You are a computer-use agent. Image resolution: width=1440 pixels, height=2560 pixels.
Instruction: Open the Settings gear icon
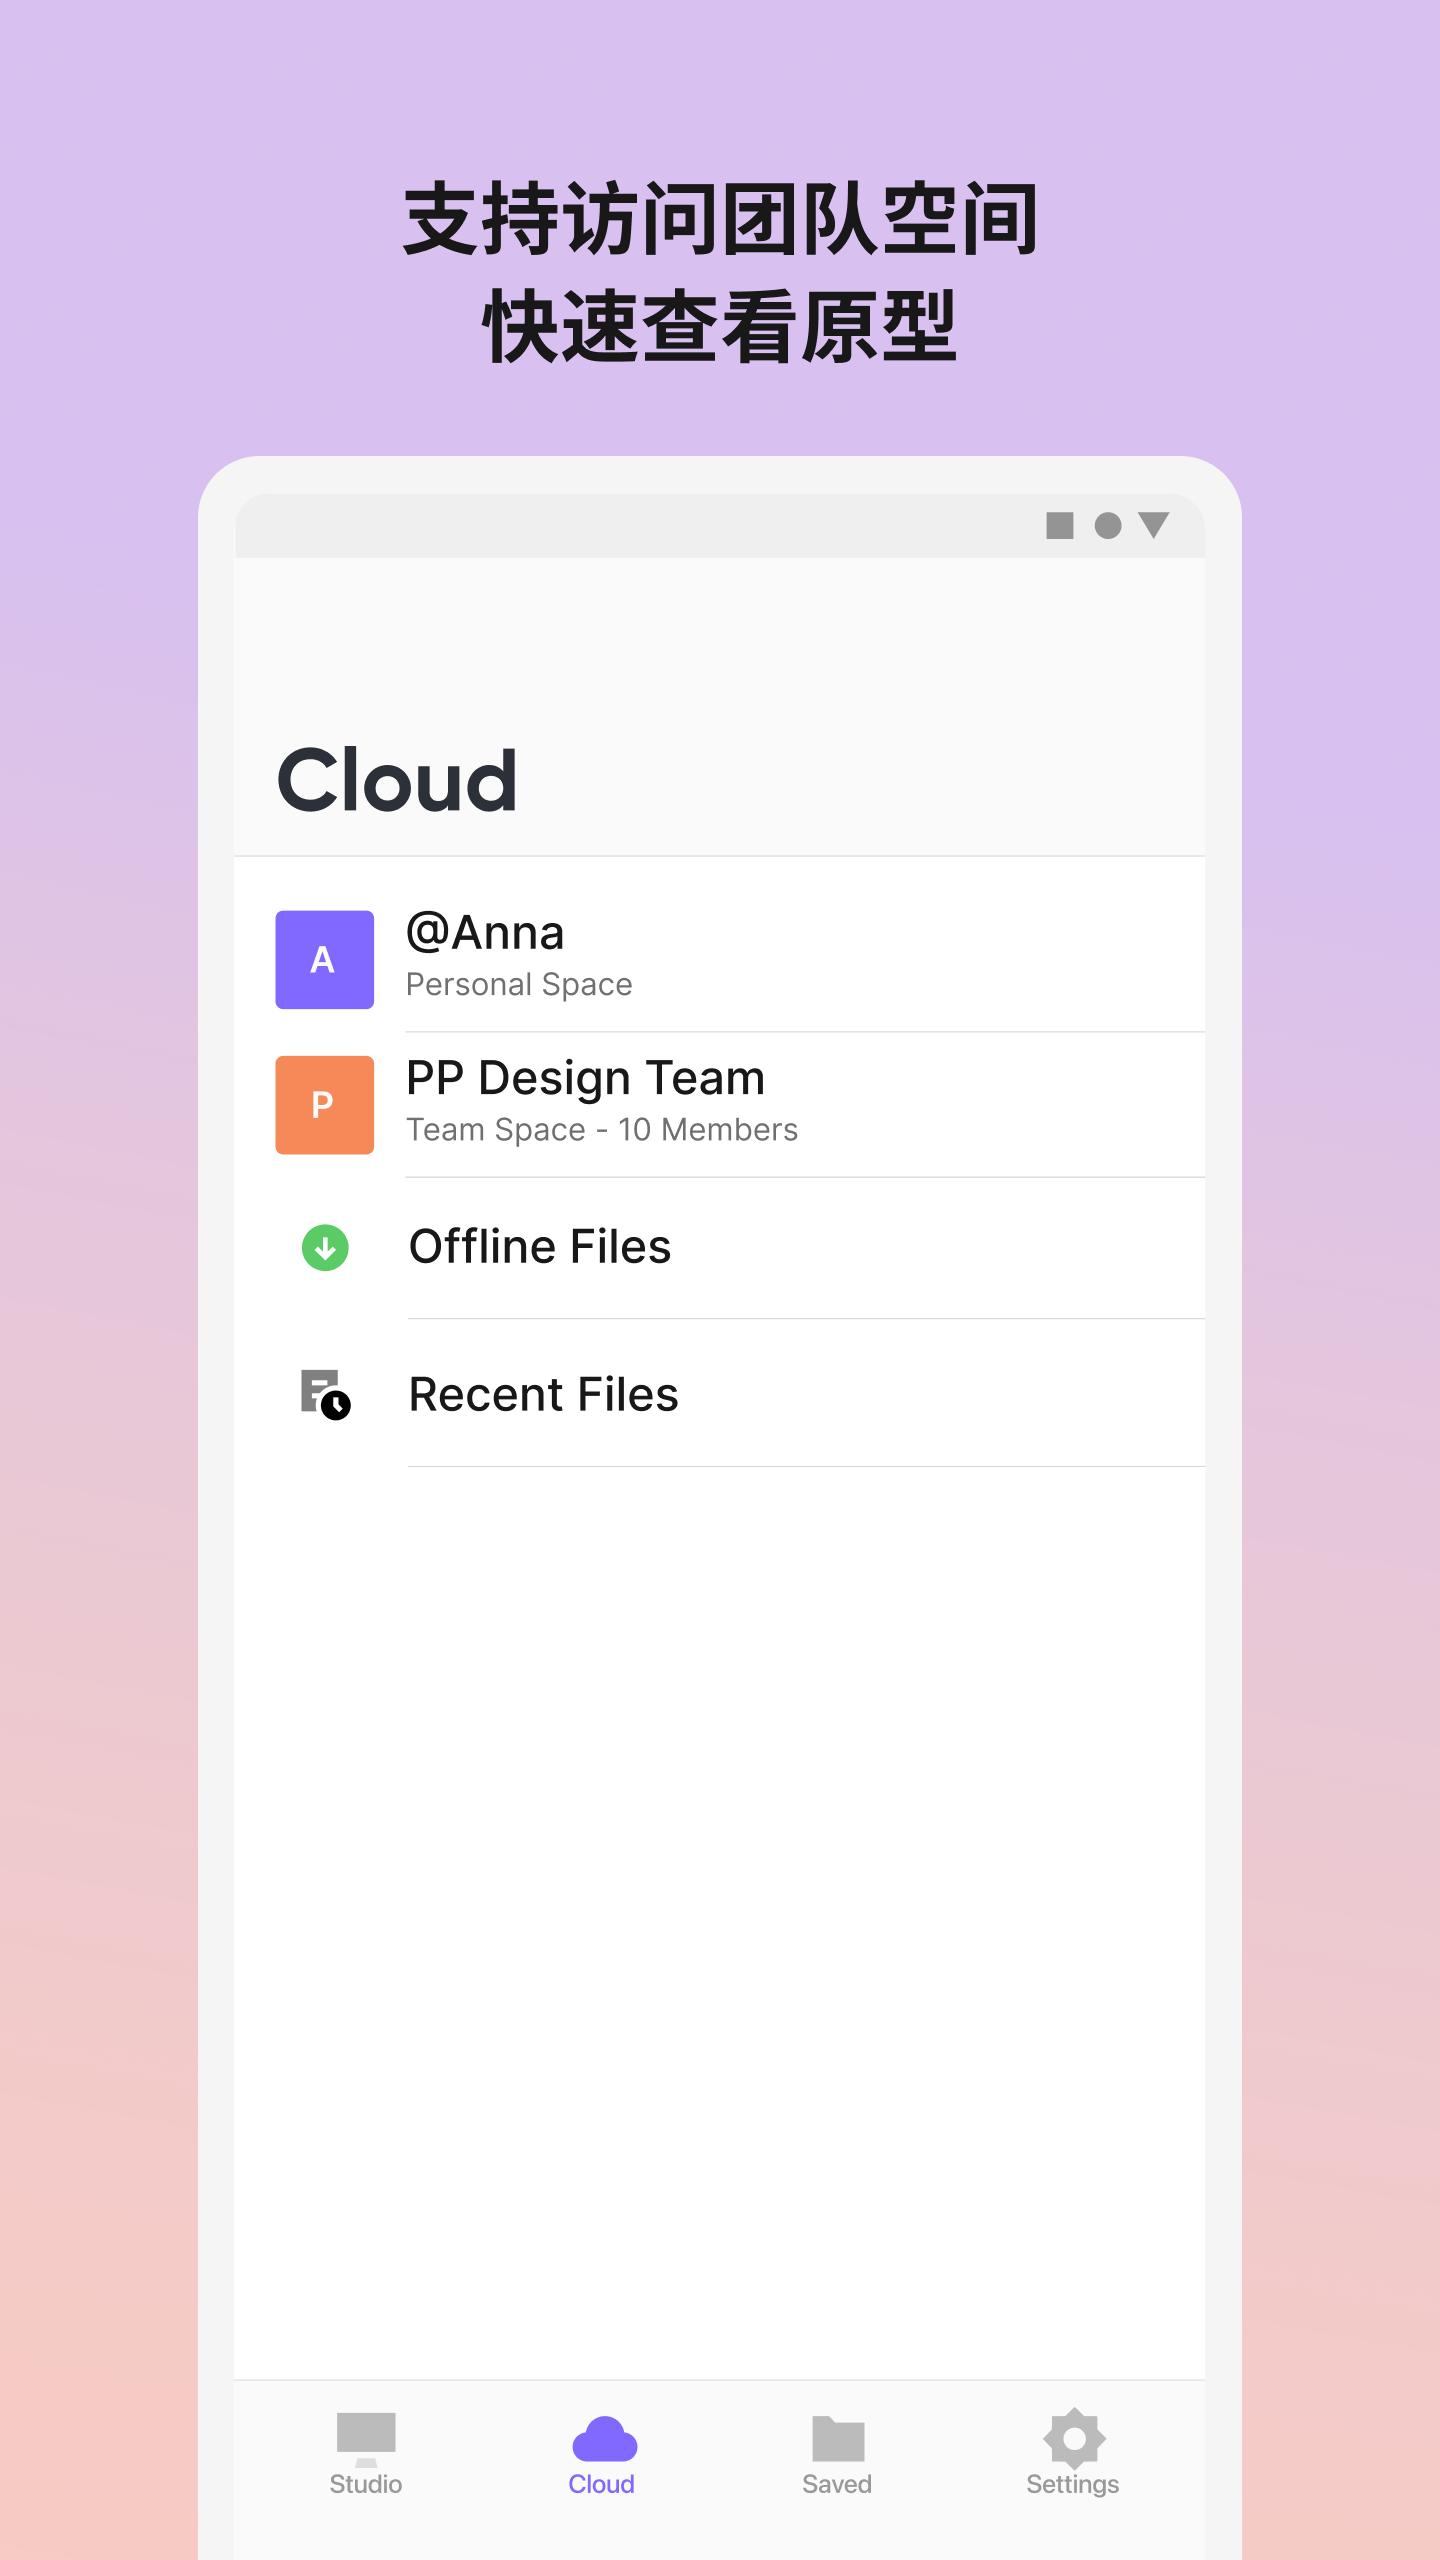click(x=1074, y=2438)
